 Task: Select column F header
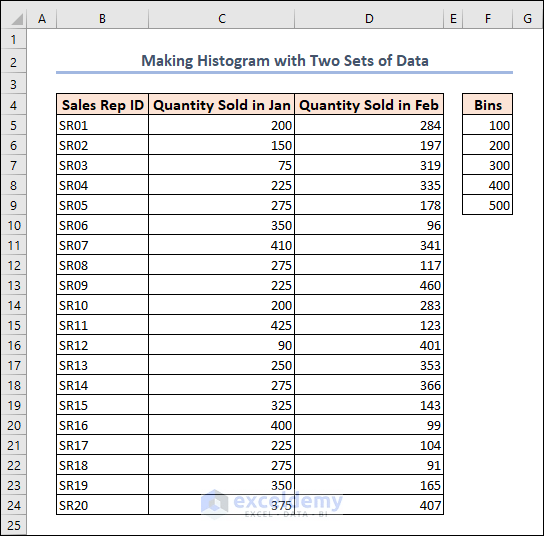tap(487, 18)
